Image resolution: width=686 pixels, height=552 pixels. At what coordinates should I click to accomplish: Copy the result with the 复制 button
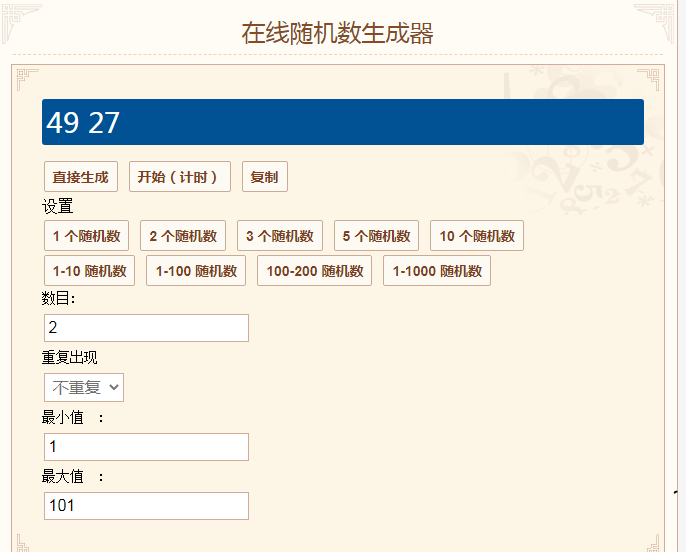tap(265, 177)
